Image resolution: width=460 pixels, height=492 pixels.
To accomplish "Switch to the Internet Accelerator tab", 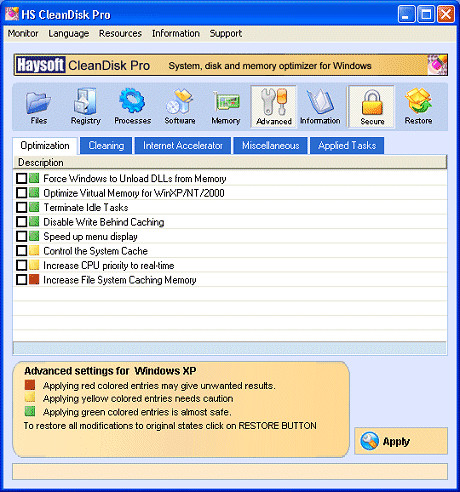I will [183, 146].
